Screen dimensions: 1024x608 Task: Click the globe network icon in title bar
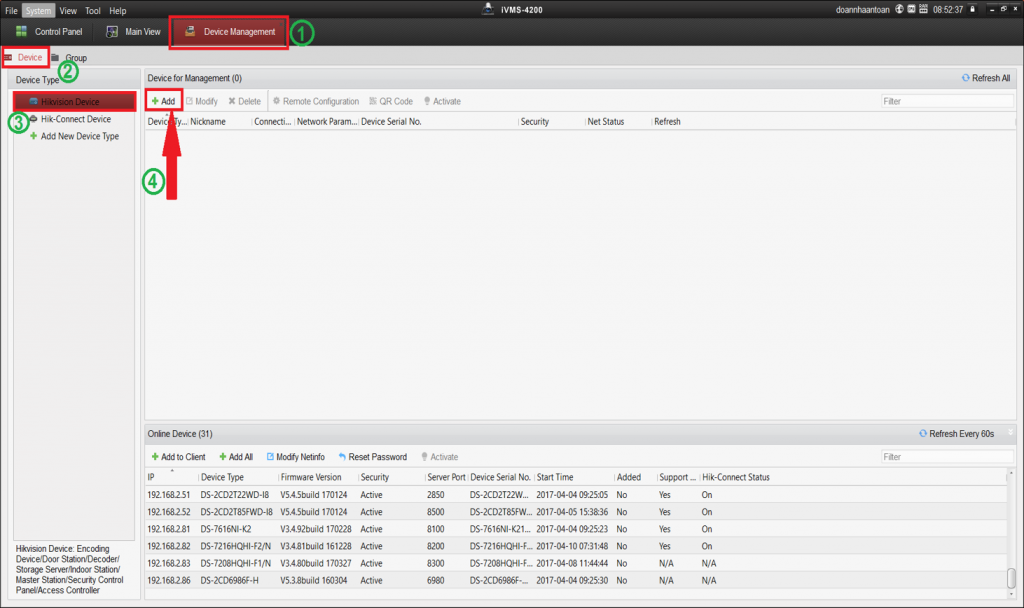900,10
